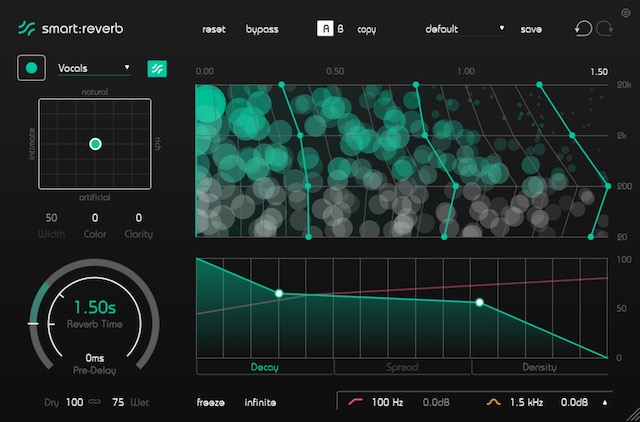The image size is (640, 422).
Task: Click the green smart processing icon
Action: (x=157, y=68)
